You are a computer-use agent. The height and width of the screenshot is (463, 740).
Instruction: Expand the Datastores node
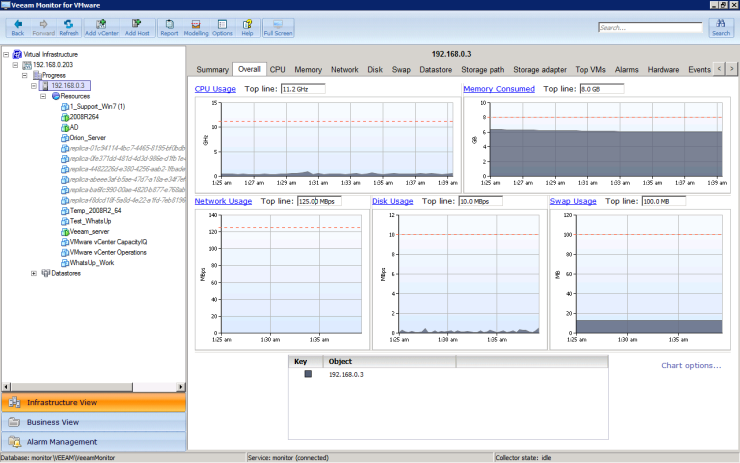34,273
